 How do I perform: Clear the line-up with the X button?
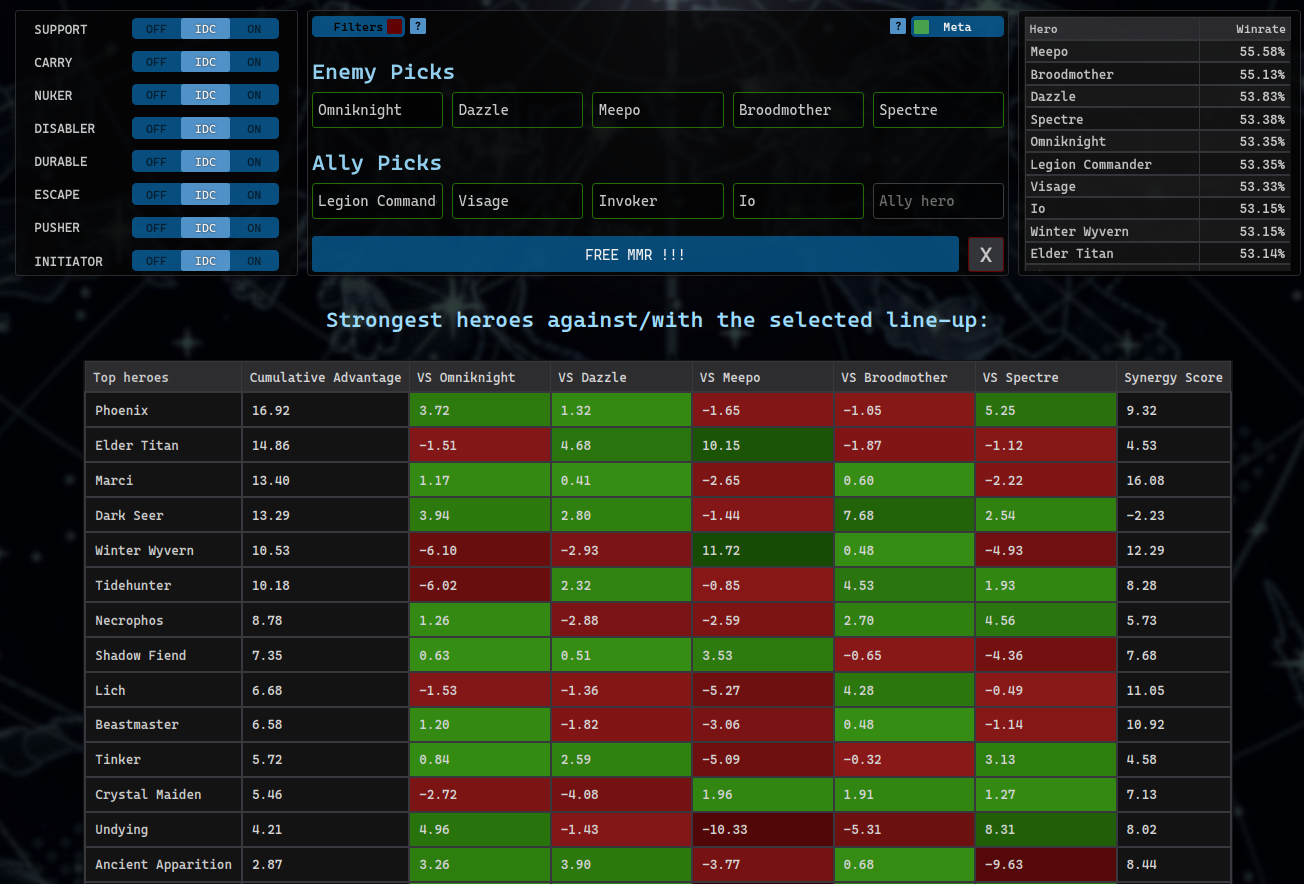point(985,255)
